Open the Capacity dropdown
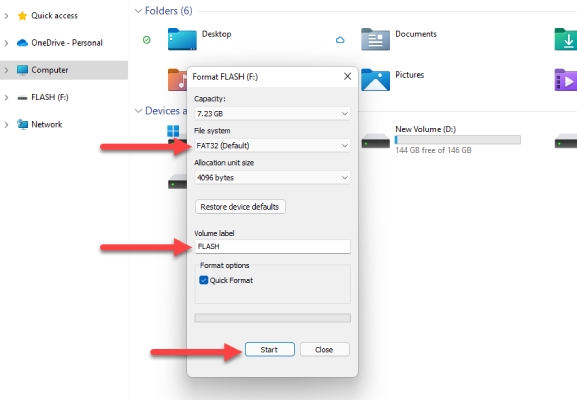Viewport: 577px width, 400px height. 272,113
